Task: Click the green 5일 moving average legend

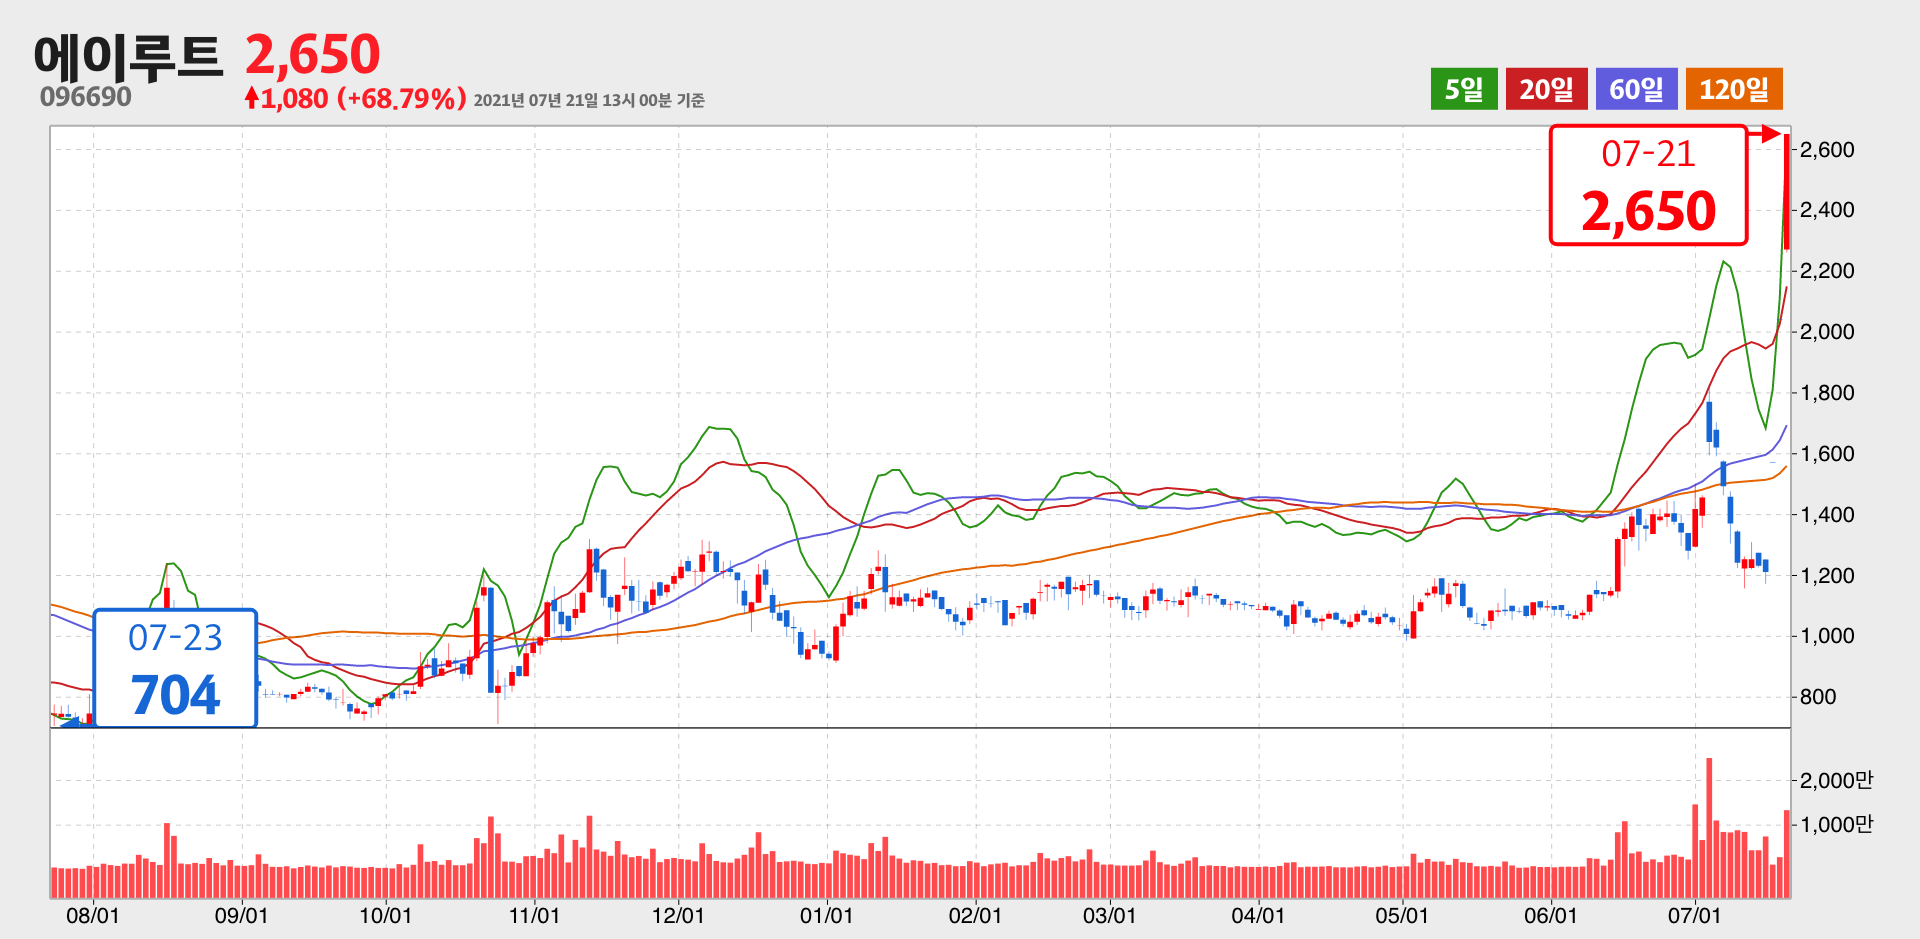Action: pyautogui.click(x=1464, y=89)
